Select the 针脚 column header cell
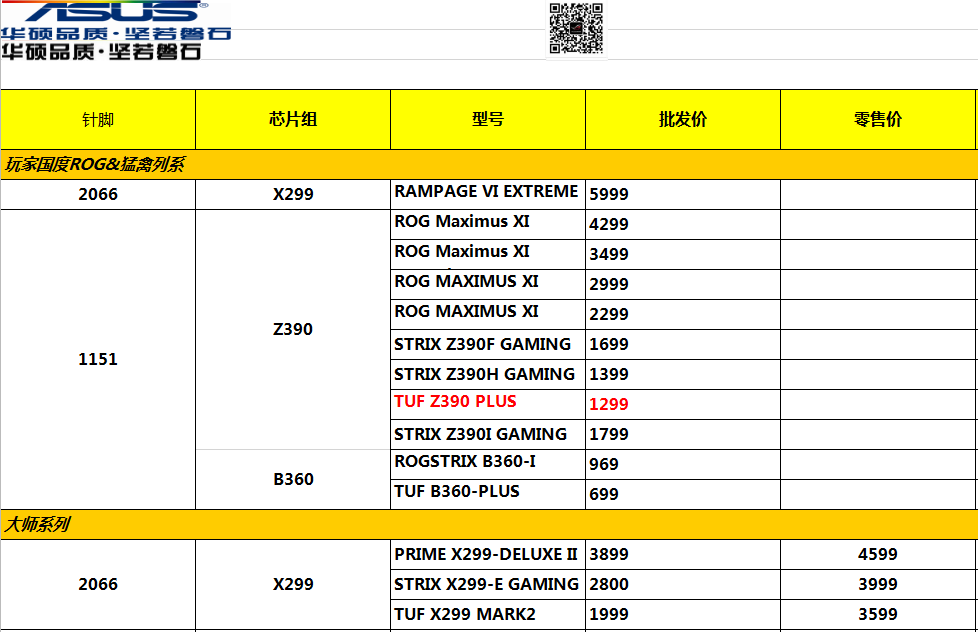978x632 pixels. [98, 120]
